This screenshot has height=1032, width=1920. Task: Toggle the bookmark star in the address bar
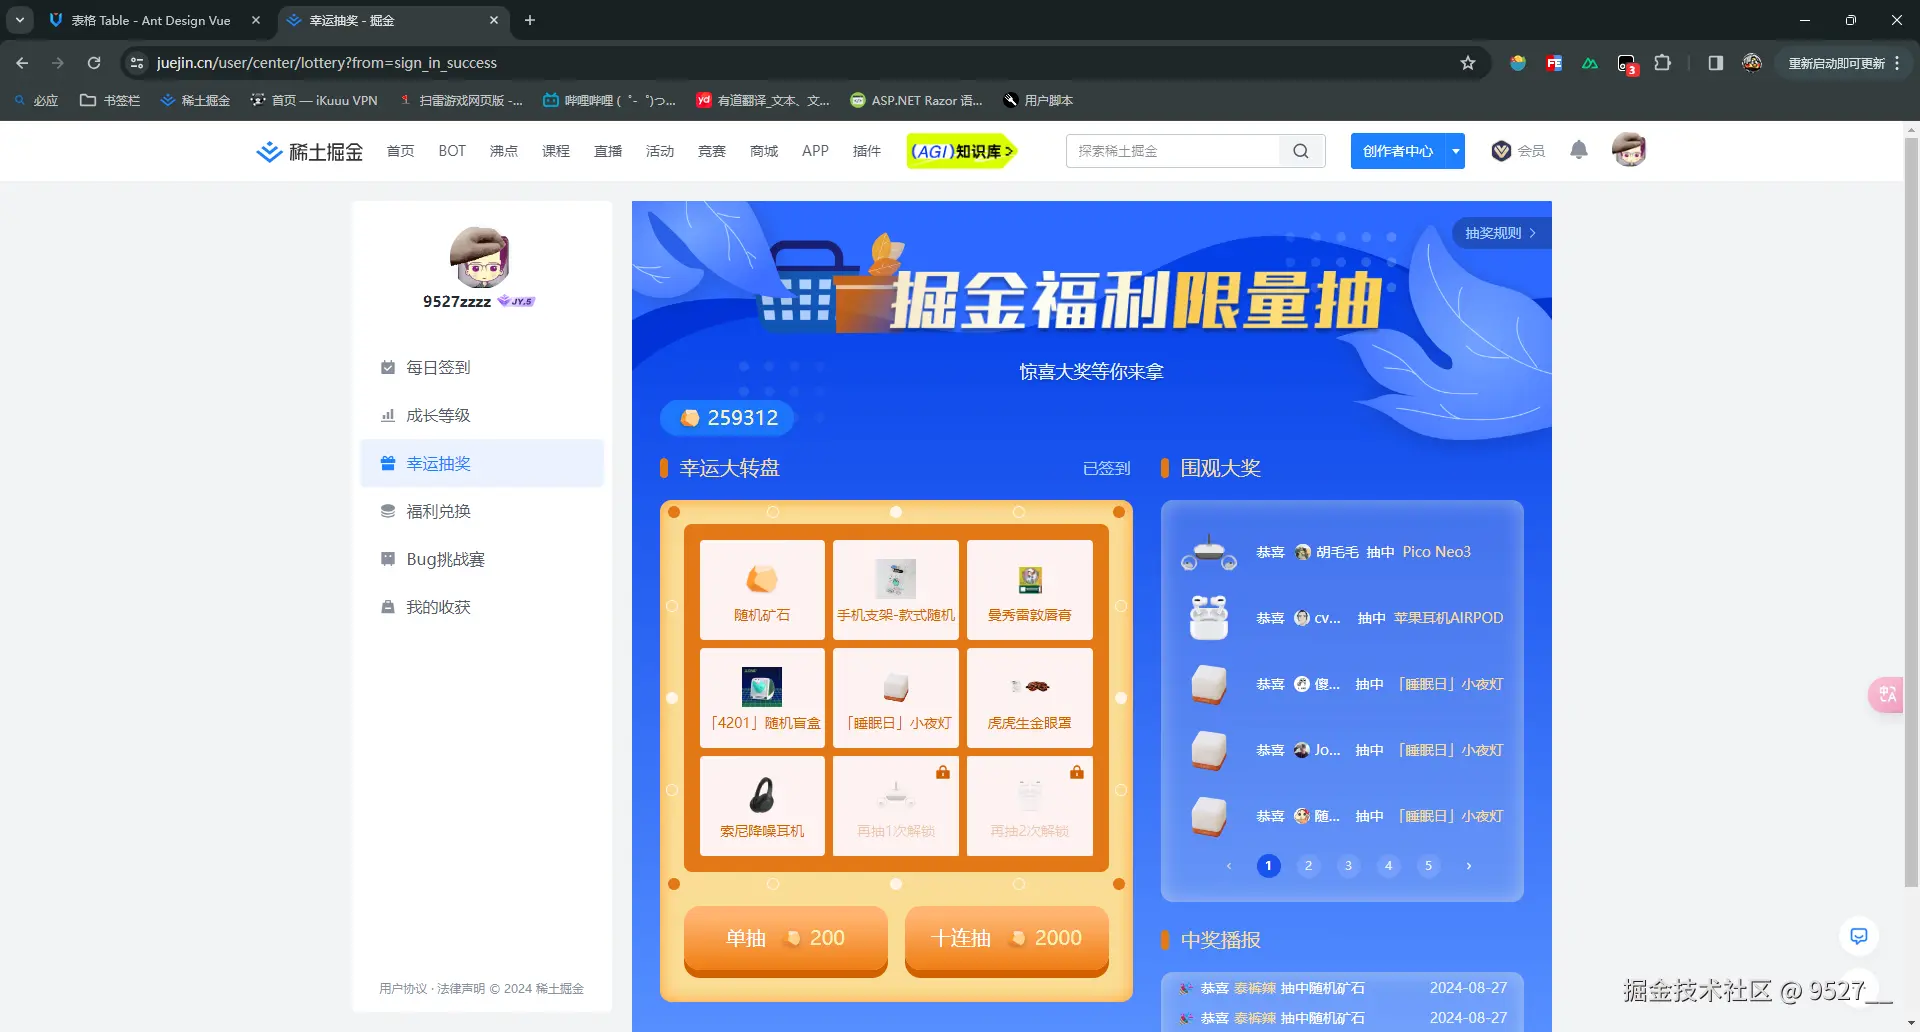1467,62
